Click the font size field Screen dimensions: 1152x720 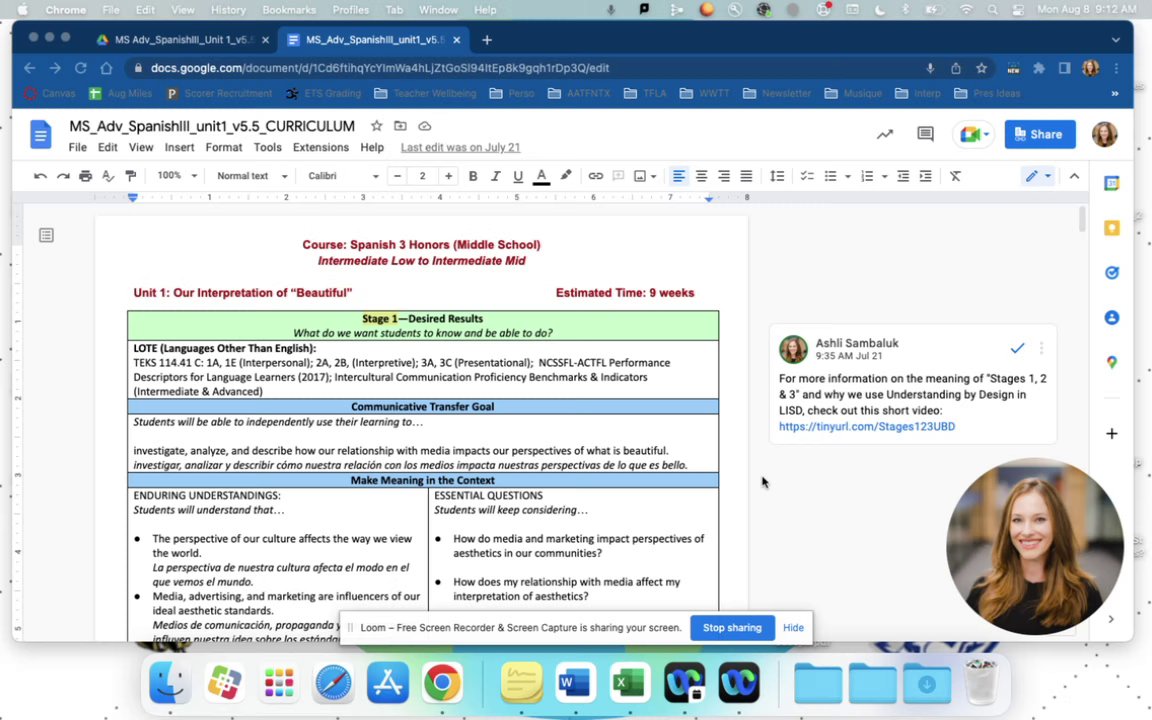point(422,176)
